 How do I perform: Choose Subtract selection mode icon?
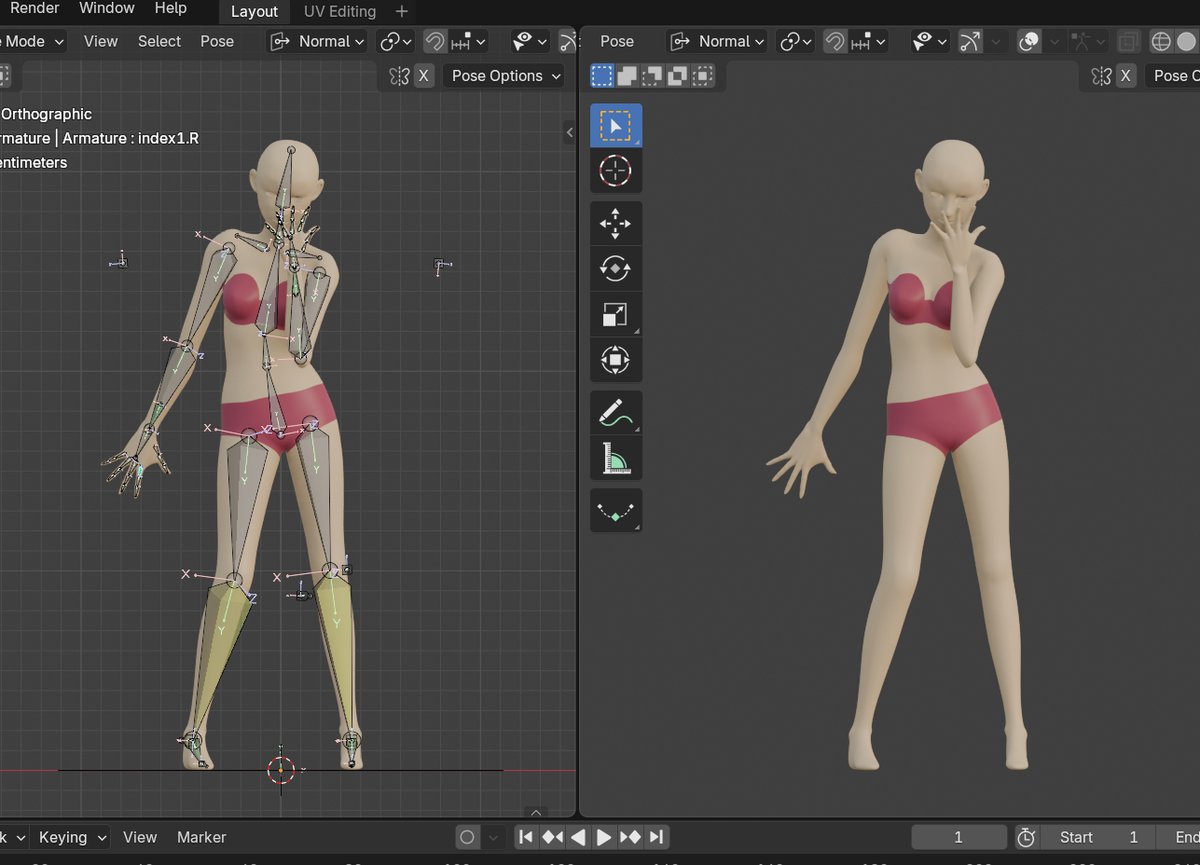pos(652,75)
